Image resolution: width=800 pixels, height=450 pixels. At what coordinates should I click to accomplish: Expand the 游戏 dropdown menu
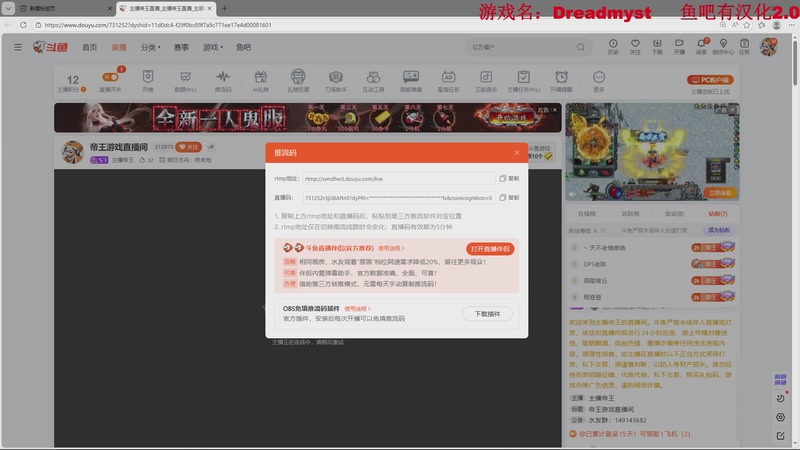tap(213, 47)
